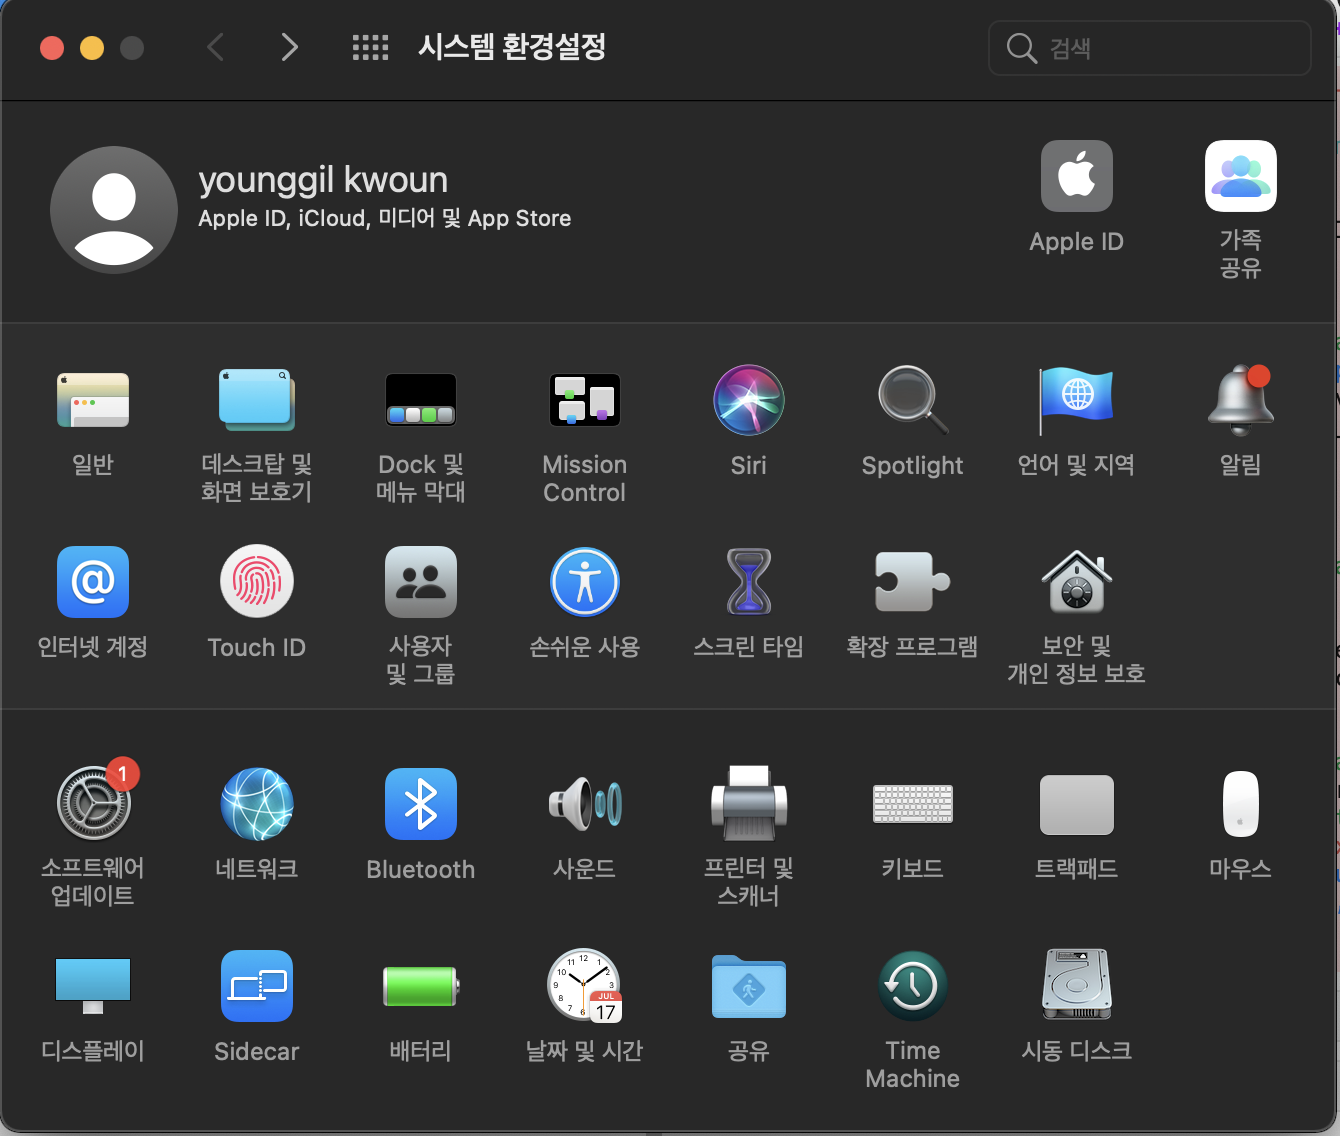Click the magnifier icon in search box
Image resolution: width=1340 pixels, height=1136 pixels.
pyautogui.click(x=1021, y=48)
